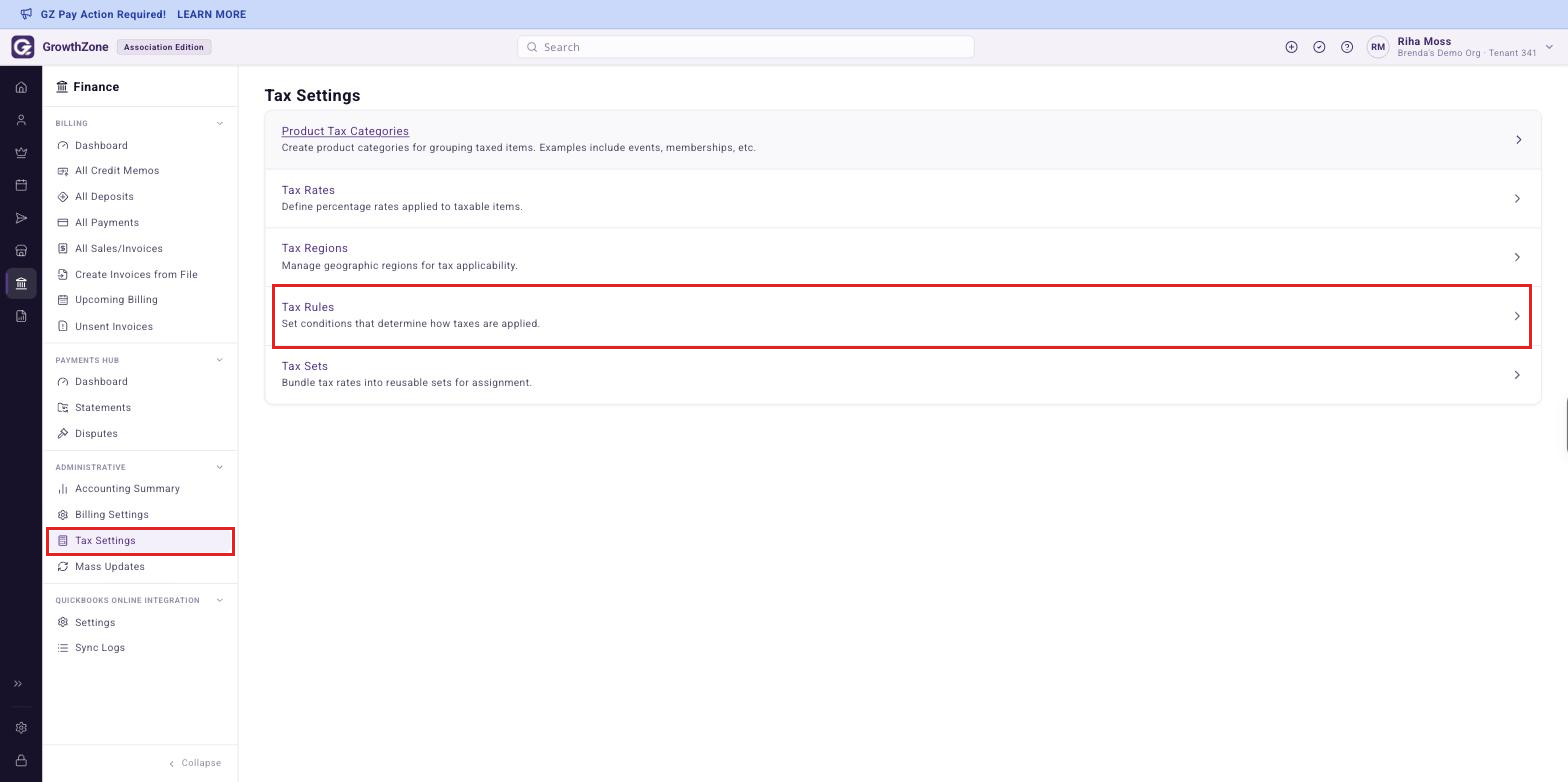
Task: Open All Credit Memos in sidebar
Action: click(x=117, y=171)
